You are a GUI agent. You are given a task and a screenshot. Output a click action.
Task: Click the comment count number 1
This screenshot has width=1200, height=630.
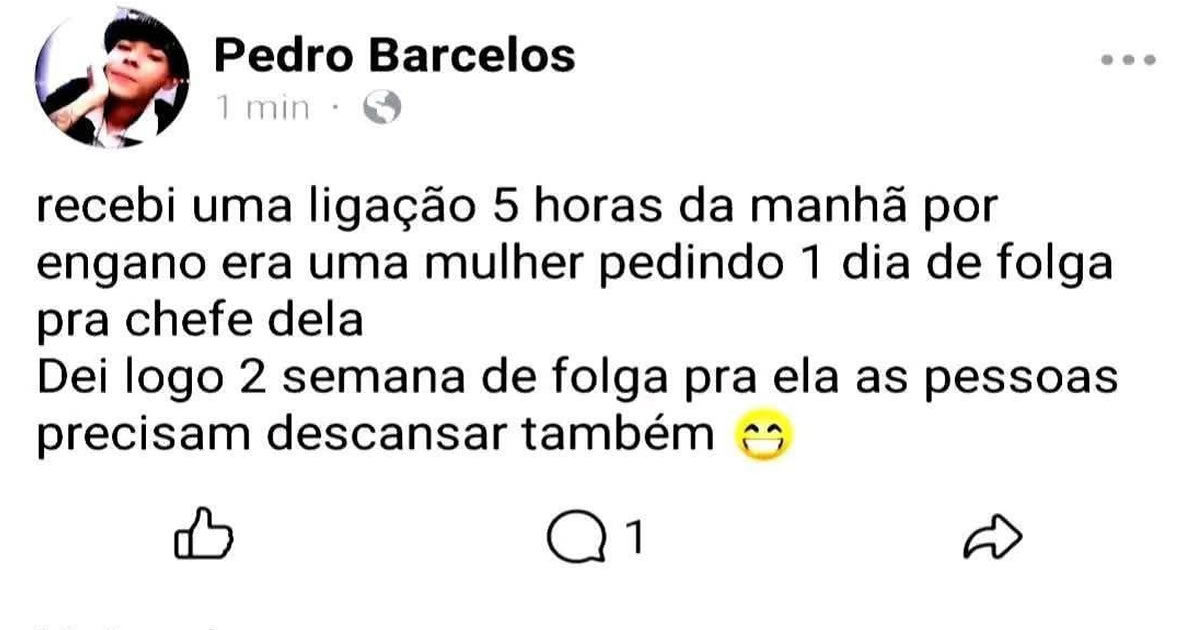point(631,541)
